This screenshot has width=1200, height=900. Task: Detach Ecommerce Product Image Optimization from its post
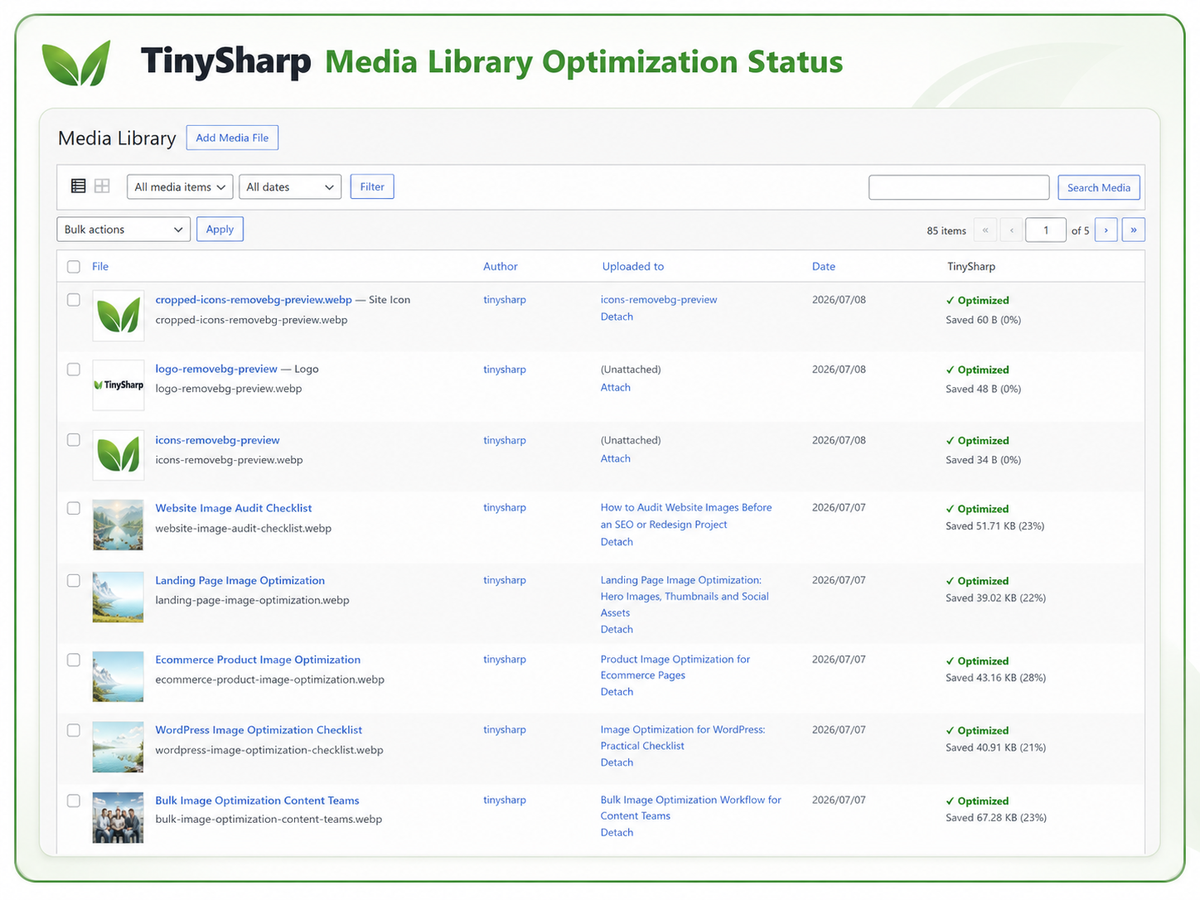[617, 692]
